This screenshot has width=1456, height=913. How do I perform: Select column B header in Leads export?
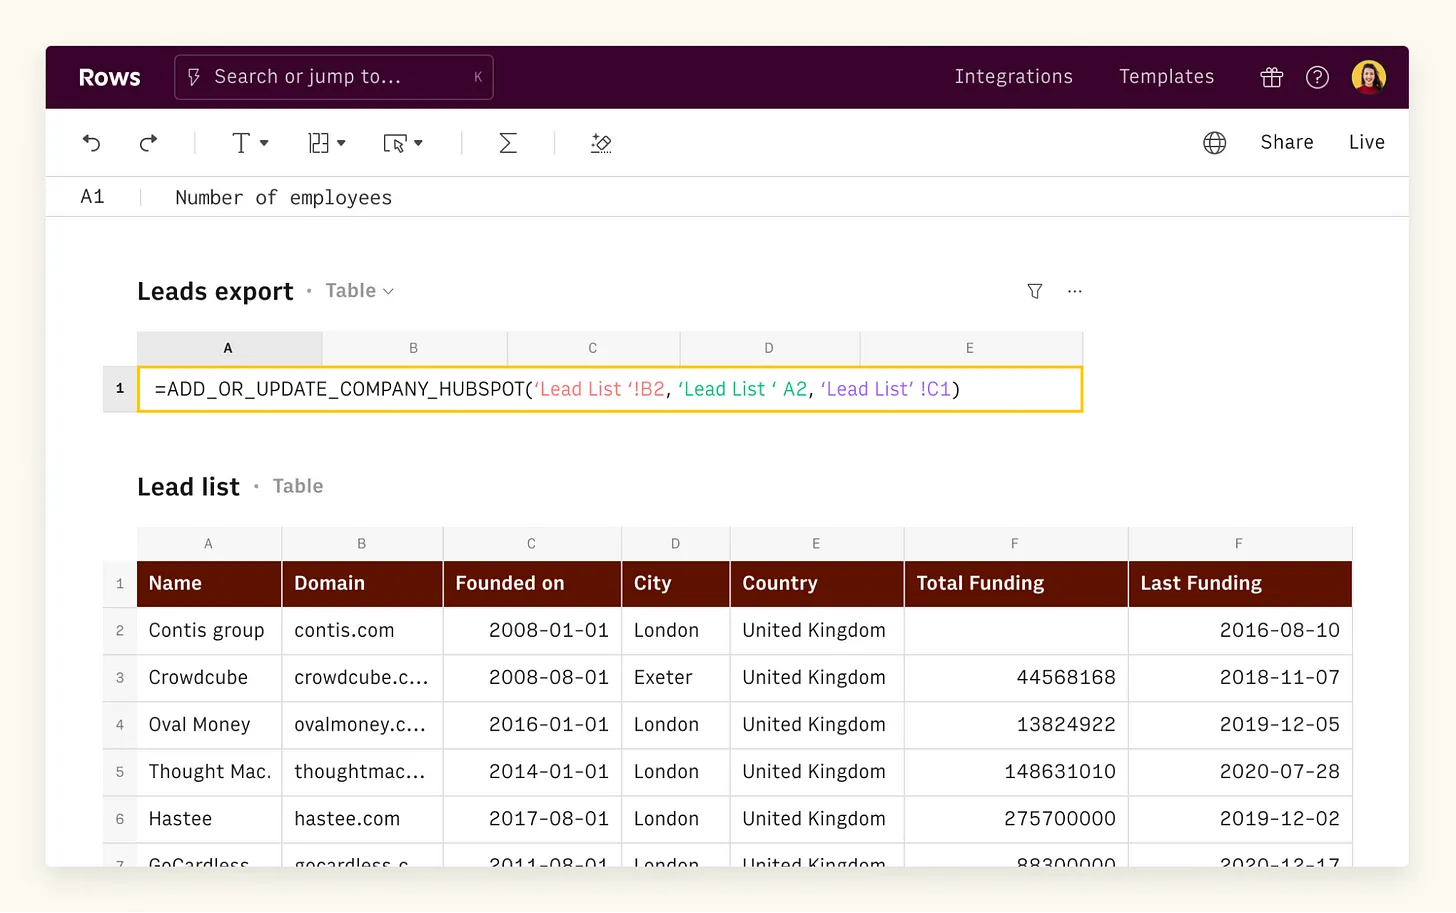pyautogui.click(x=414, y=348)
